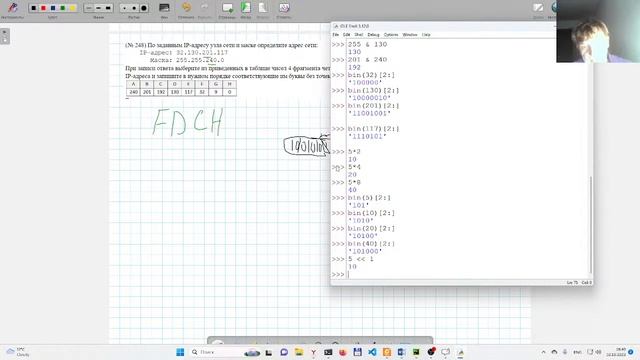
Task: Select the red pen color
Action: pos(43,8)
